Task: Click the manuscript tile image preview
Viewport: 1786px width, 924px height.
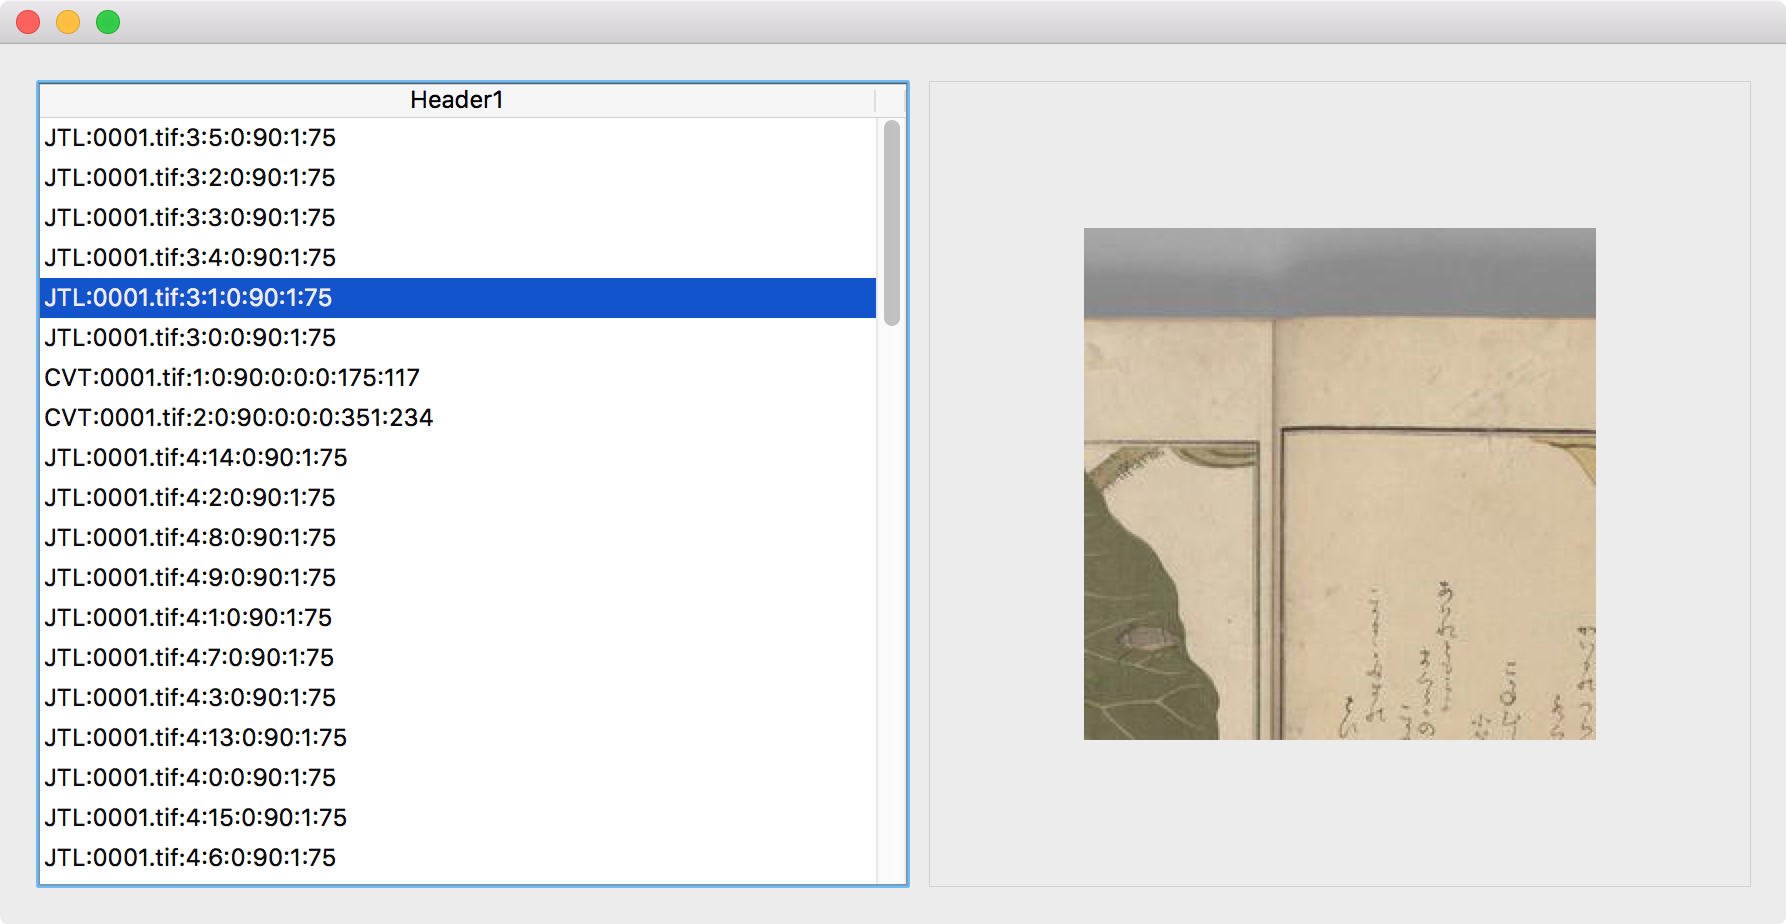Action: [1340, 484]
